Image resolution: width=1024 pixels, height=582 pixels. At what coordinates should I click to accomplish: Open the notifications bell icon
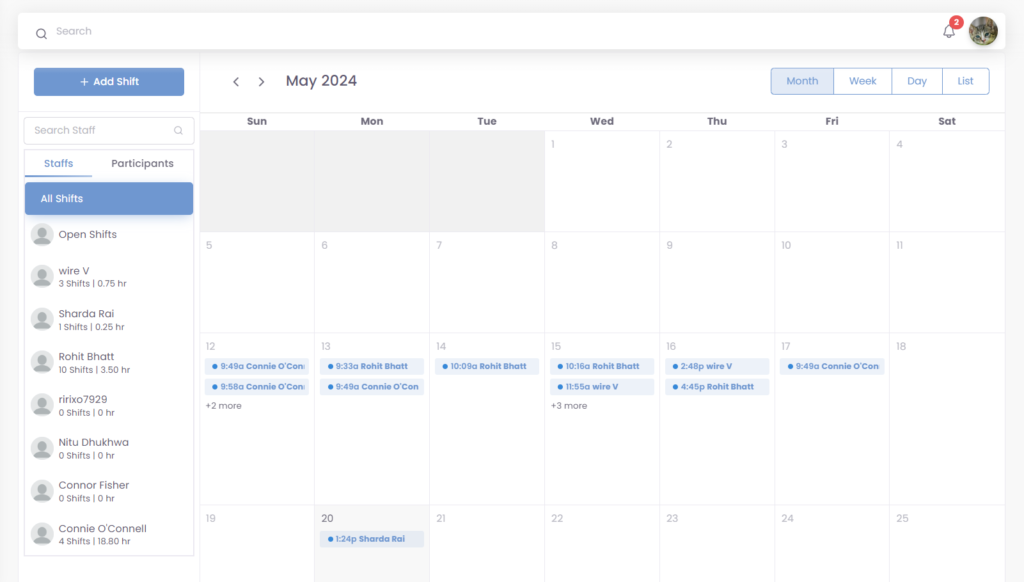(x=949, y=32)
